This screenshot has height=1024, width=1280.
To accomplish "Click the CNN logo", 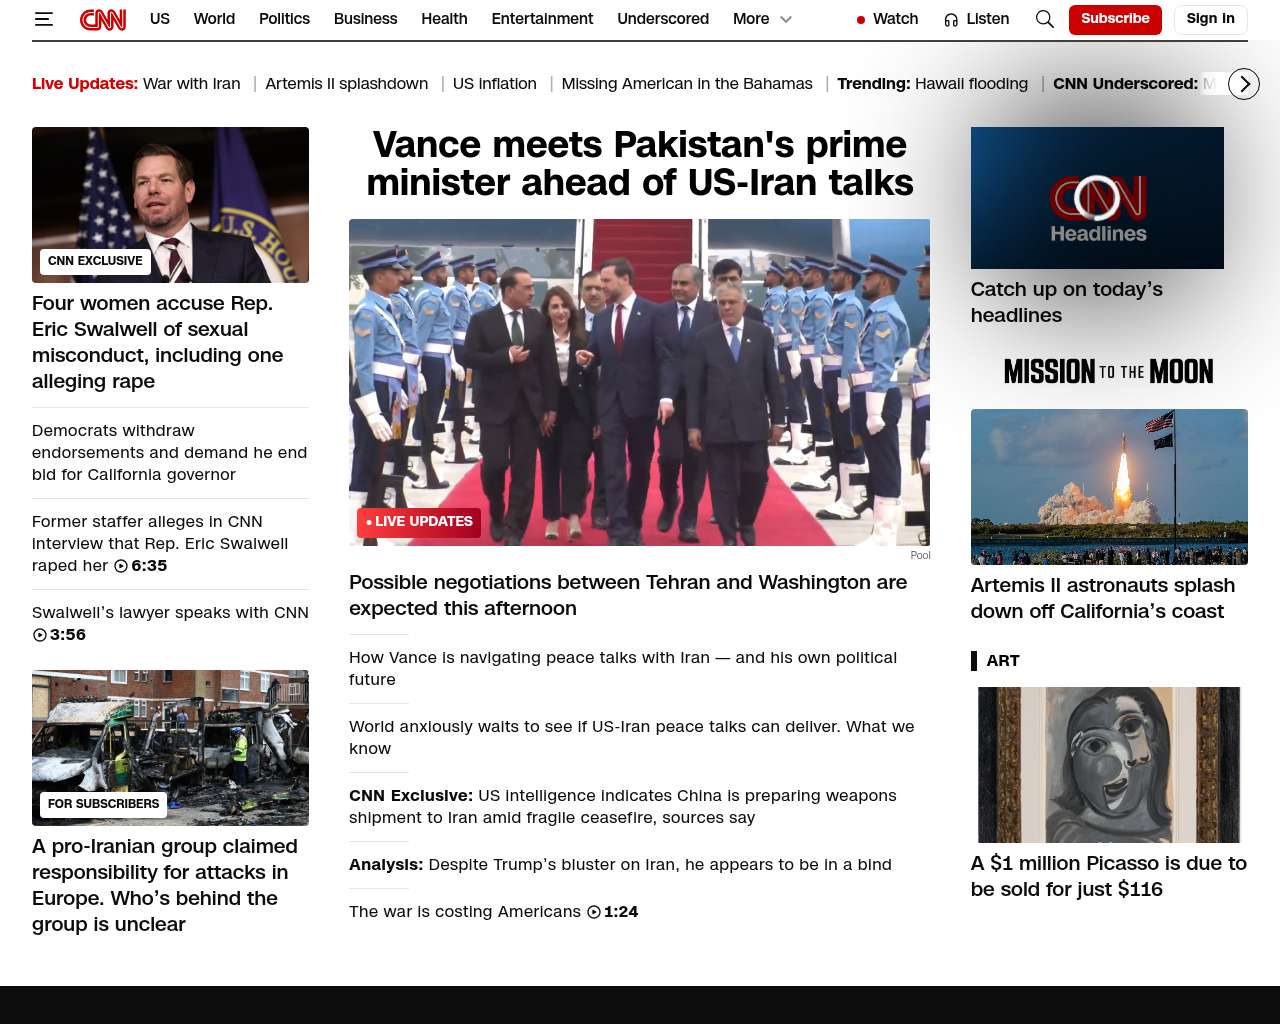I will 103,19.
